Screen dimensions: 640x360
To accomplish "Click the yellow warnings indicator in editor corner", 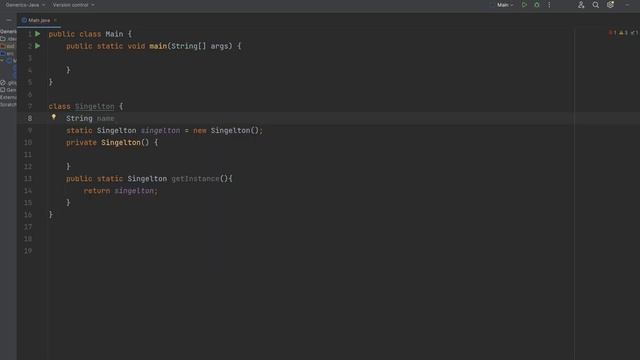I will pos(623,33).
